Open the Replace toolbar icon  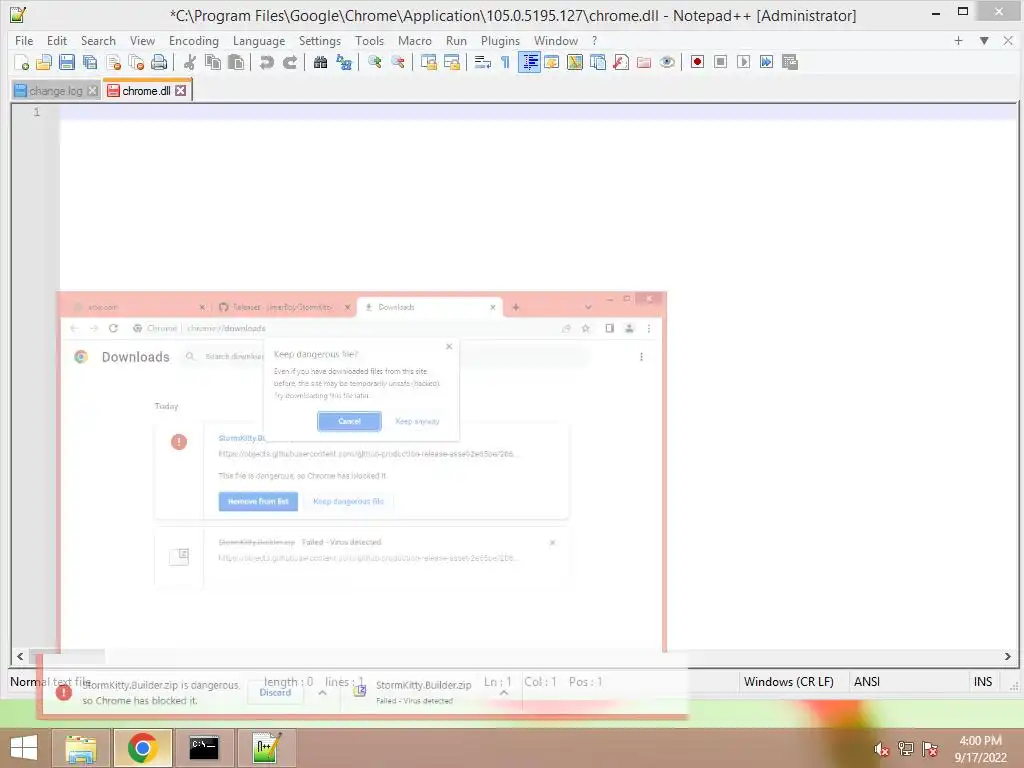344,62
